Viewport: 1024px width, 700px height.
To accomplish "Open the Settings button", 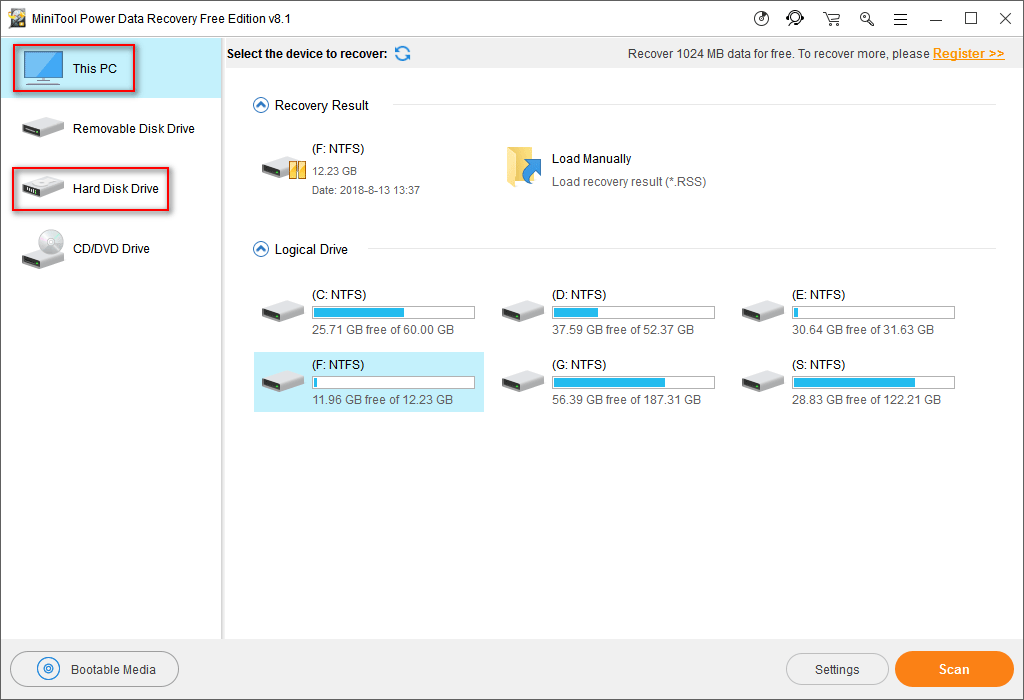I will click(837, 669).
